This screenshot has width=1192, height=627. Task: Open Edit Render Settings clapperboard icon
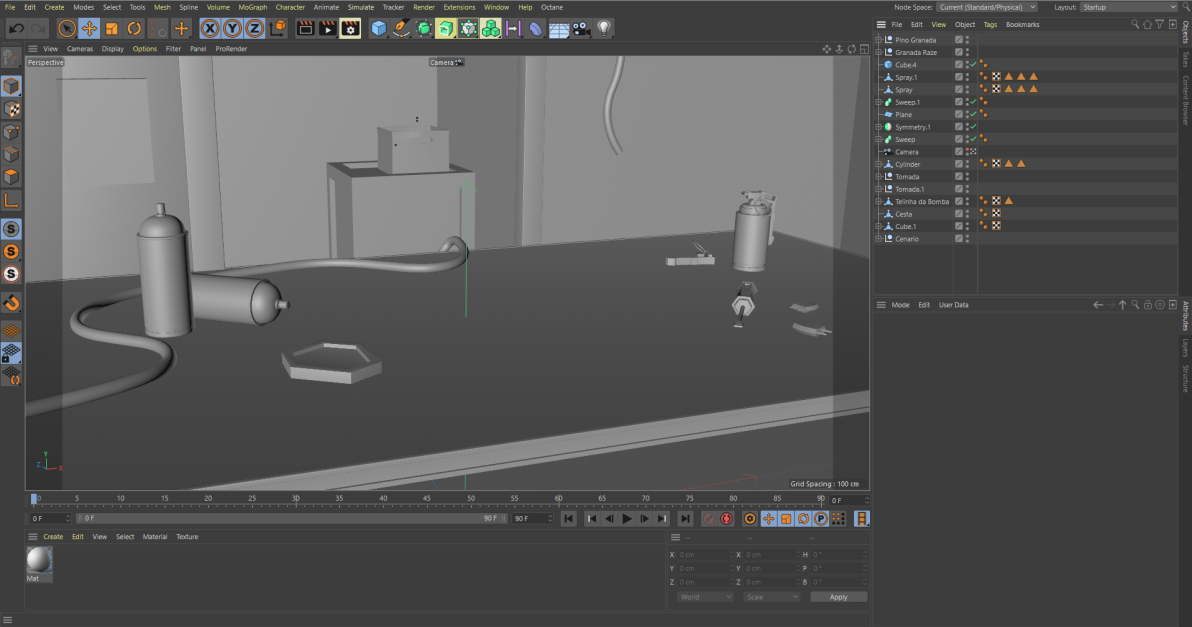tap(350, 28)
